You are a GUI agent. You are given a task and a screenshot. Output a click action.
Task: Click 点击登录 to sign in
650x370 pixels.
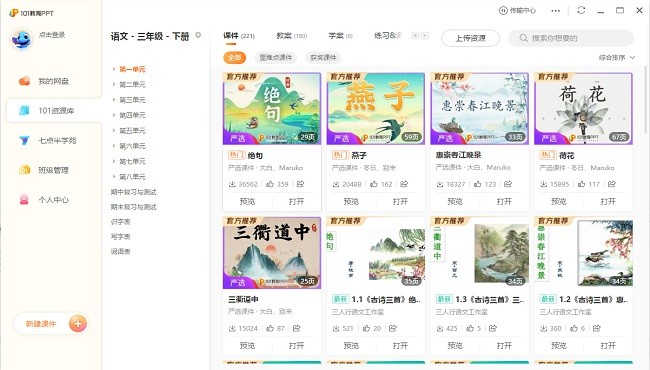coord(52,35)
